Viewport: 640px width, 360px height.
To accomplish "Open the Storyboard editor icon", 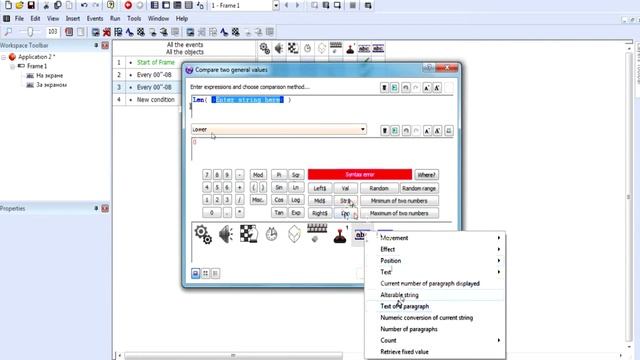I will tap(155, 5).
